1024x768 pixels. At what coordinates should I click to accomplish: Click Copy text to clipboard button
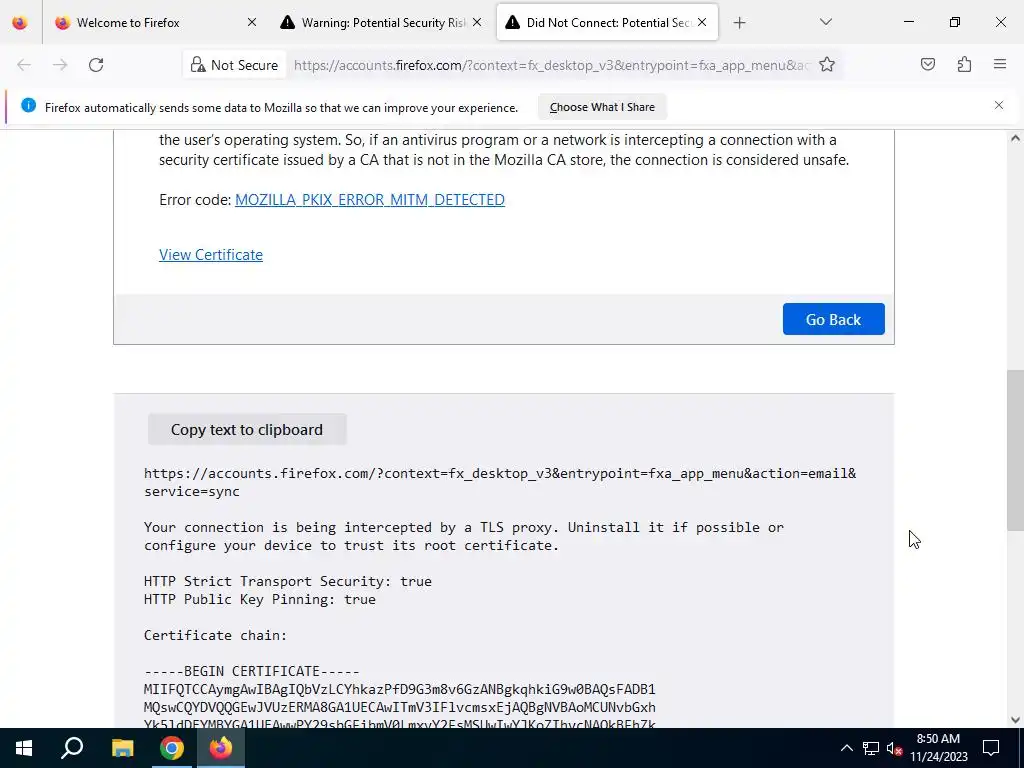247,429
